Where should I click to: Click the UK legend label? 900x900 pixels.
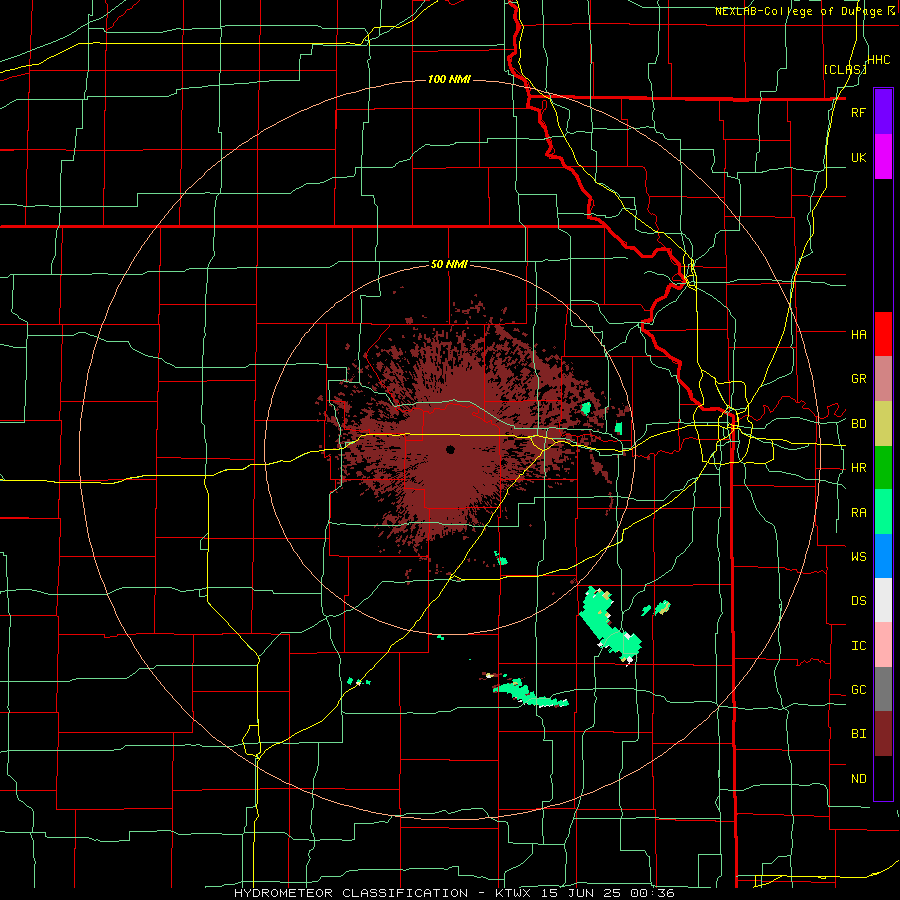(x=858, y=158)
